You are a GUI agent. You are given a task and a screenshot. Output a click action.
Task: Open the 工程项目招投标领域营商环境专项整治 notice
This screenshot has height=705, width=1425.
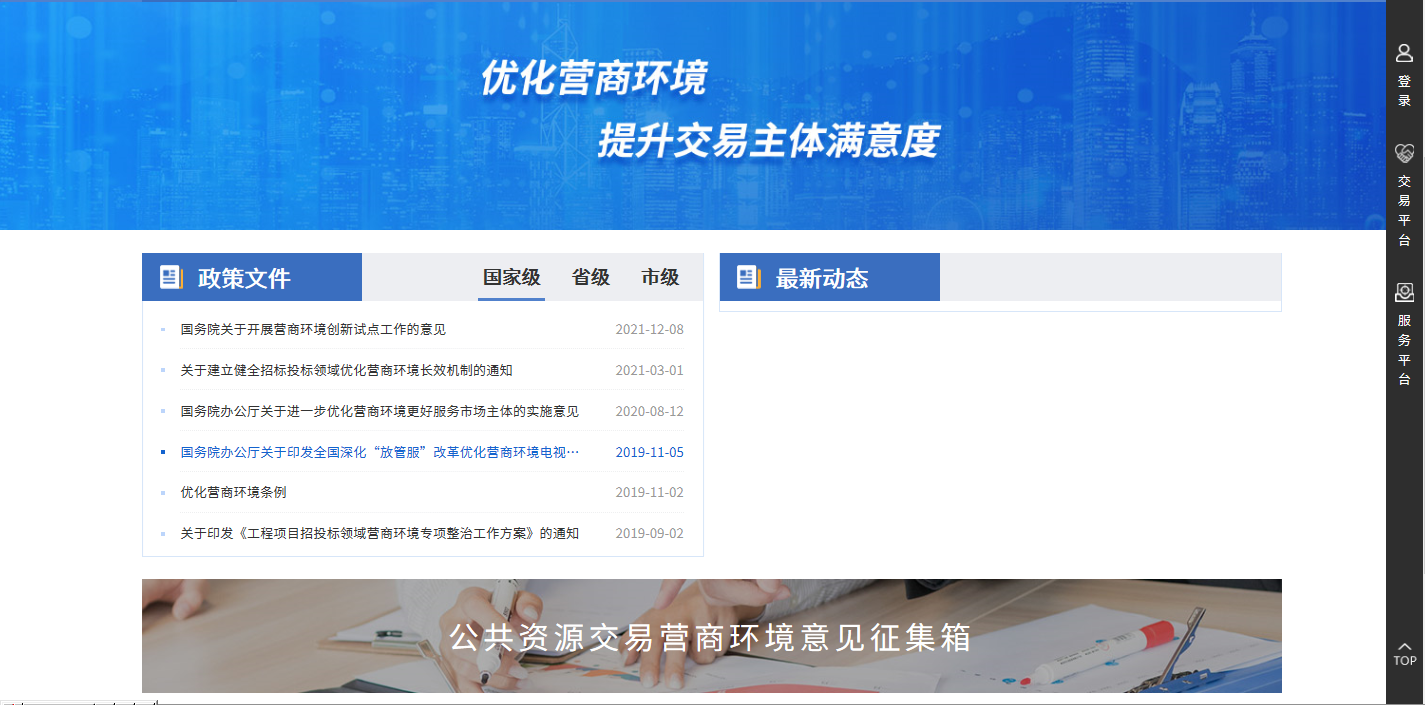[x=379, y=533]
